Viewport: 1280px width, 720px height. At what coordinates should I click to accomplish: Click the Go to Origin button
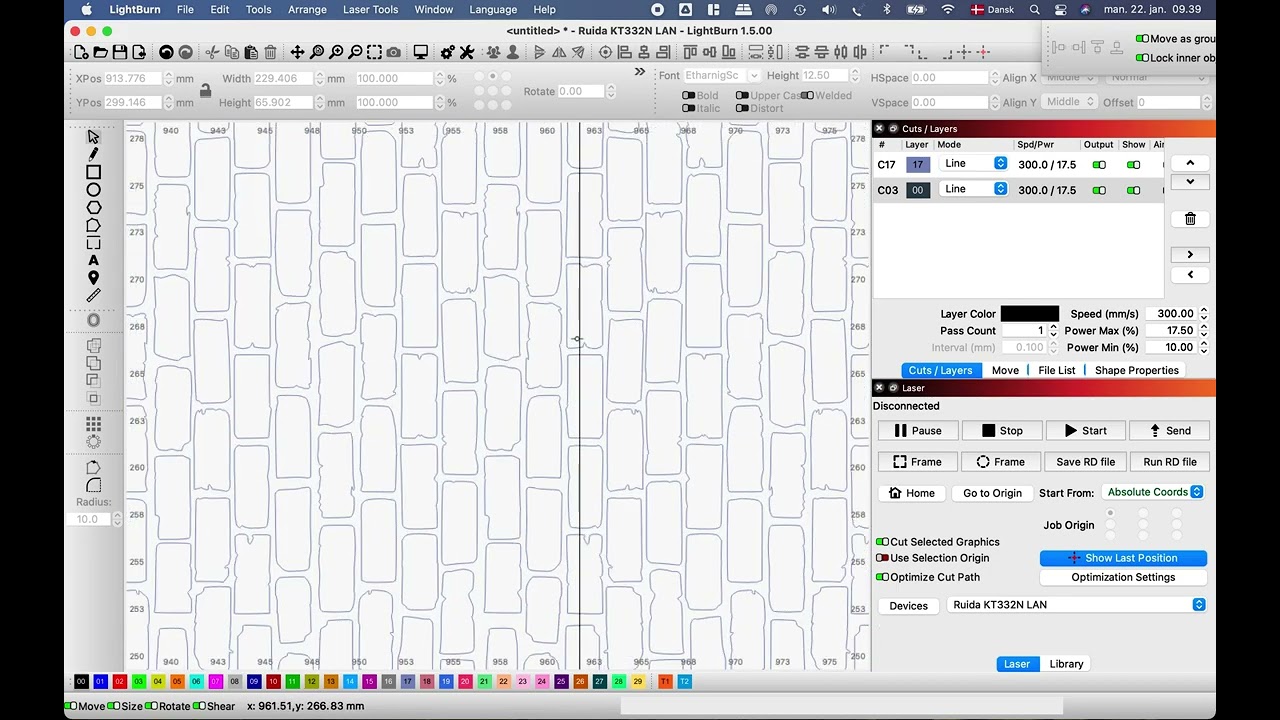(992, 493)
